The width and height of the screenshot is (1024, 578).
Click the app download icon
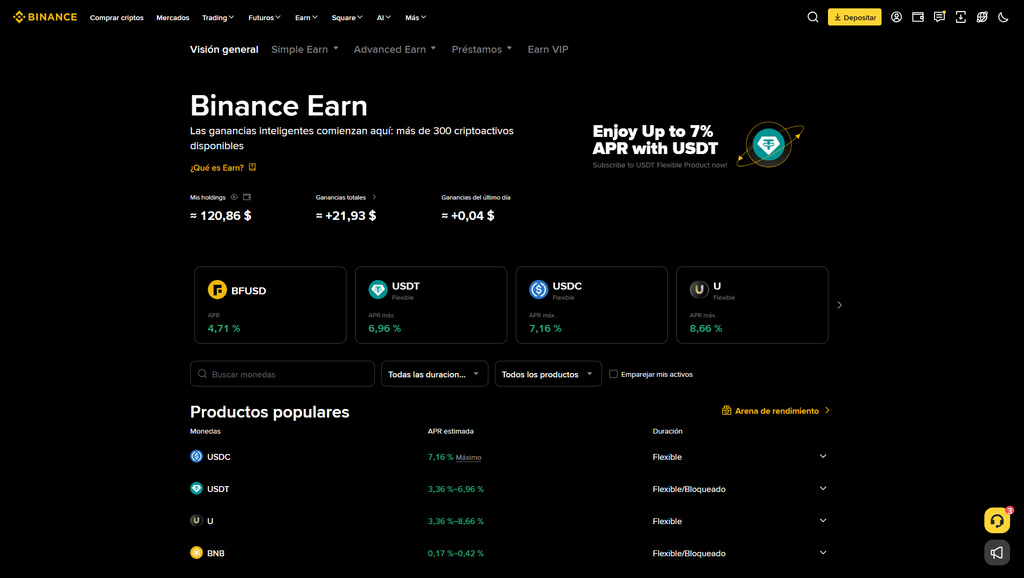click(961, 17)
